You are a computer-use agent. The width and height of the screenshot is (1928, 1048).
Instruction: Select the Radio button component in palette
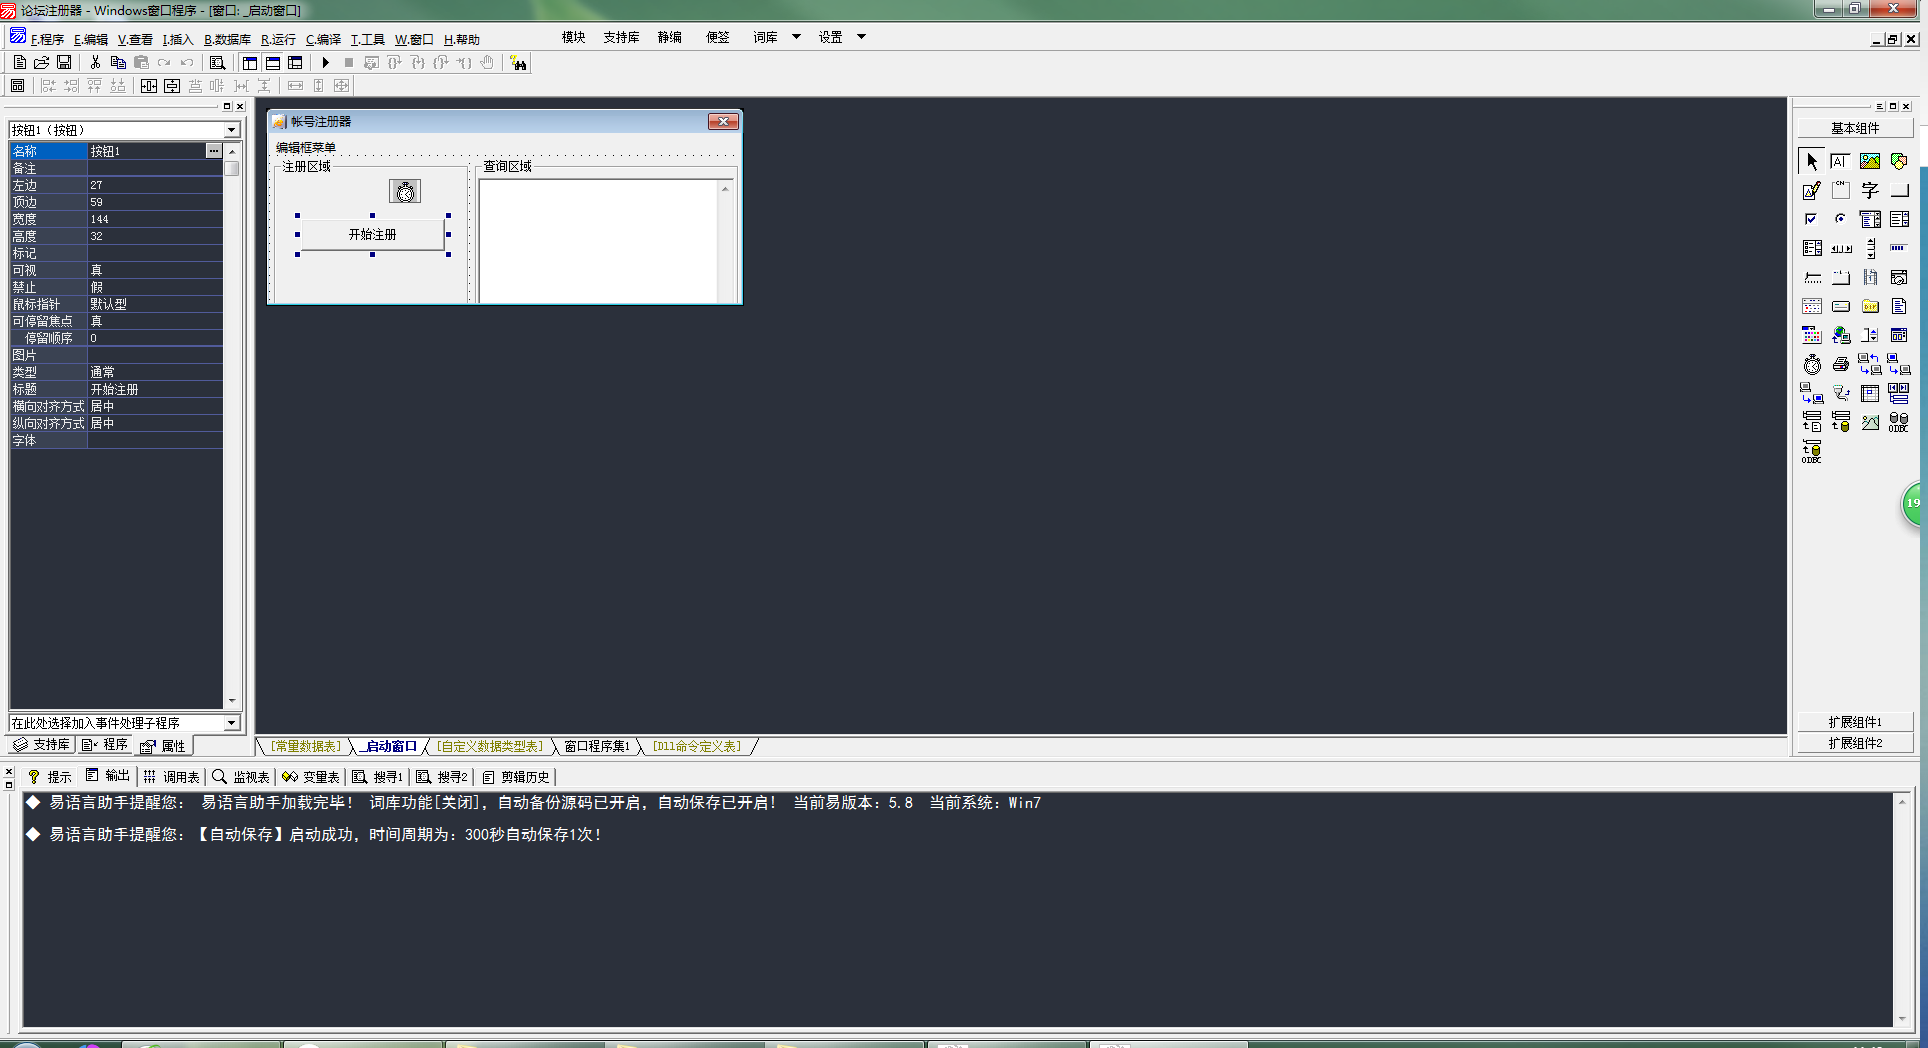coord(1841,220)
